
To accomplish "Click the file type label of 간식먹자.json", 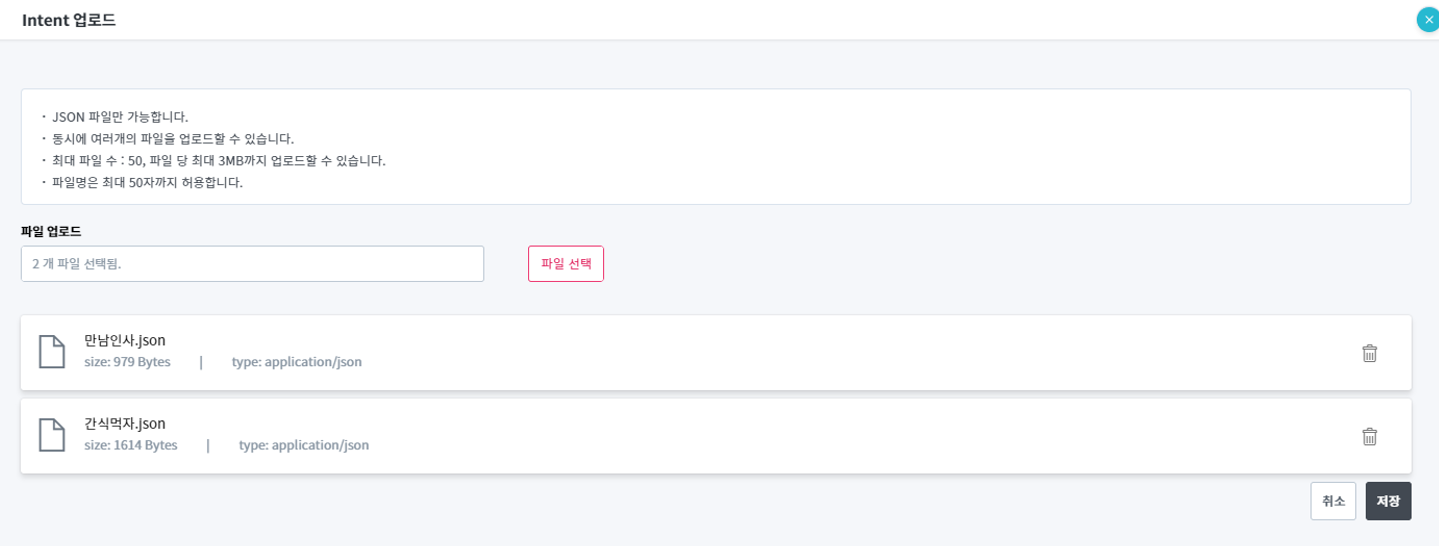I will pos(304,445).
